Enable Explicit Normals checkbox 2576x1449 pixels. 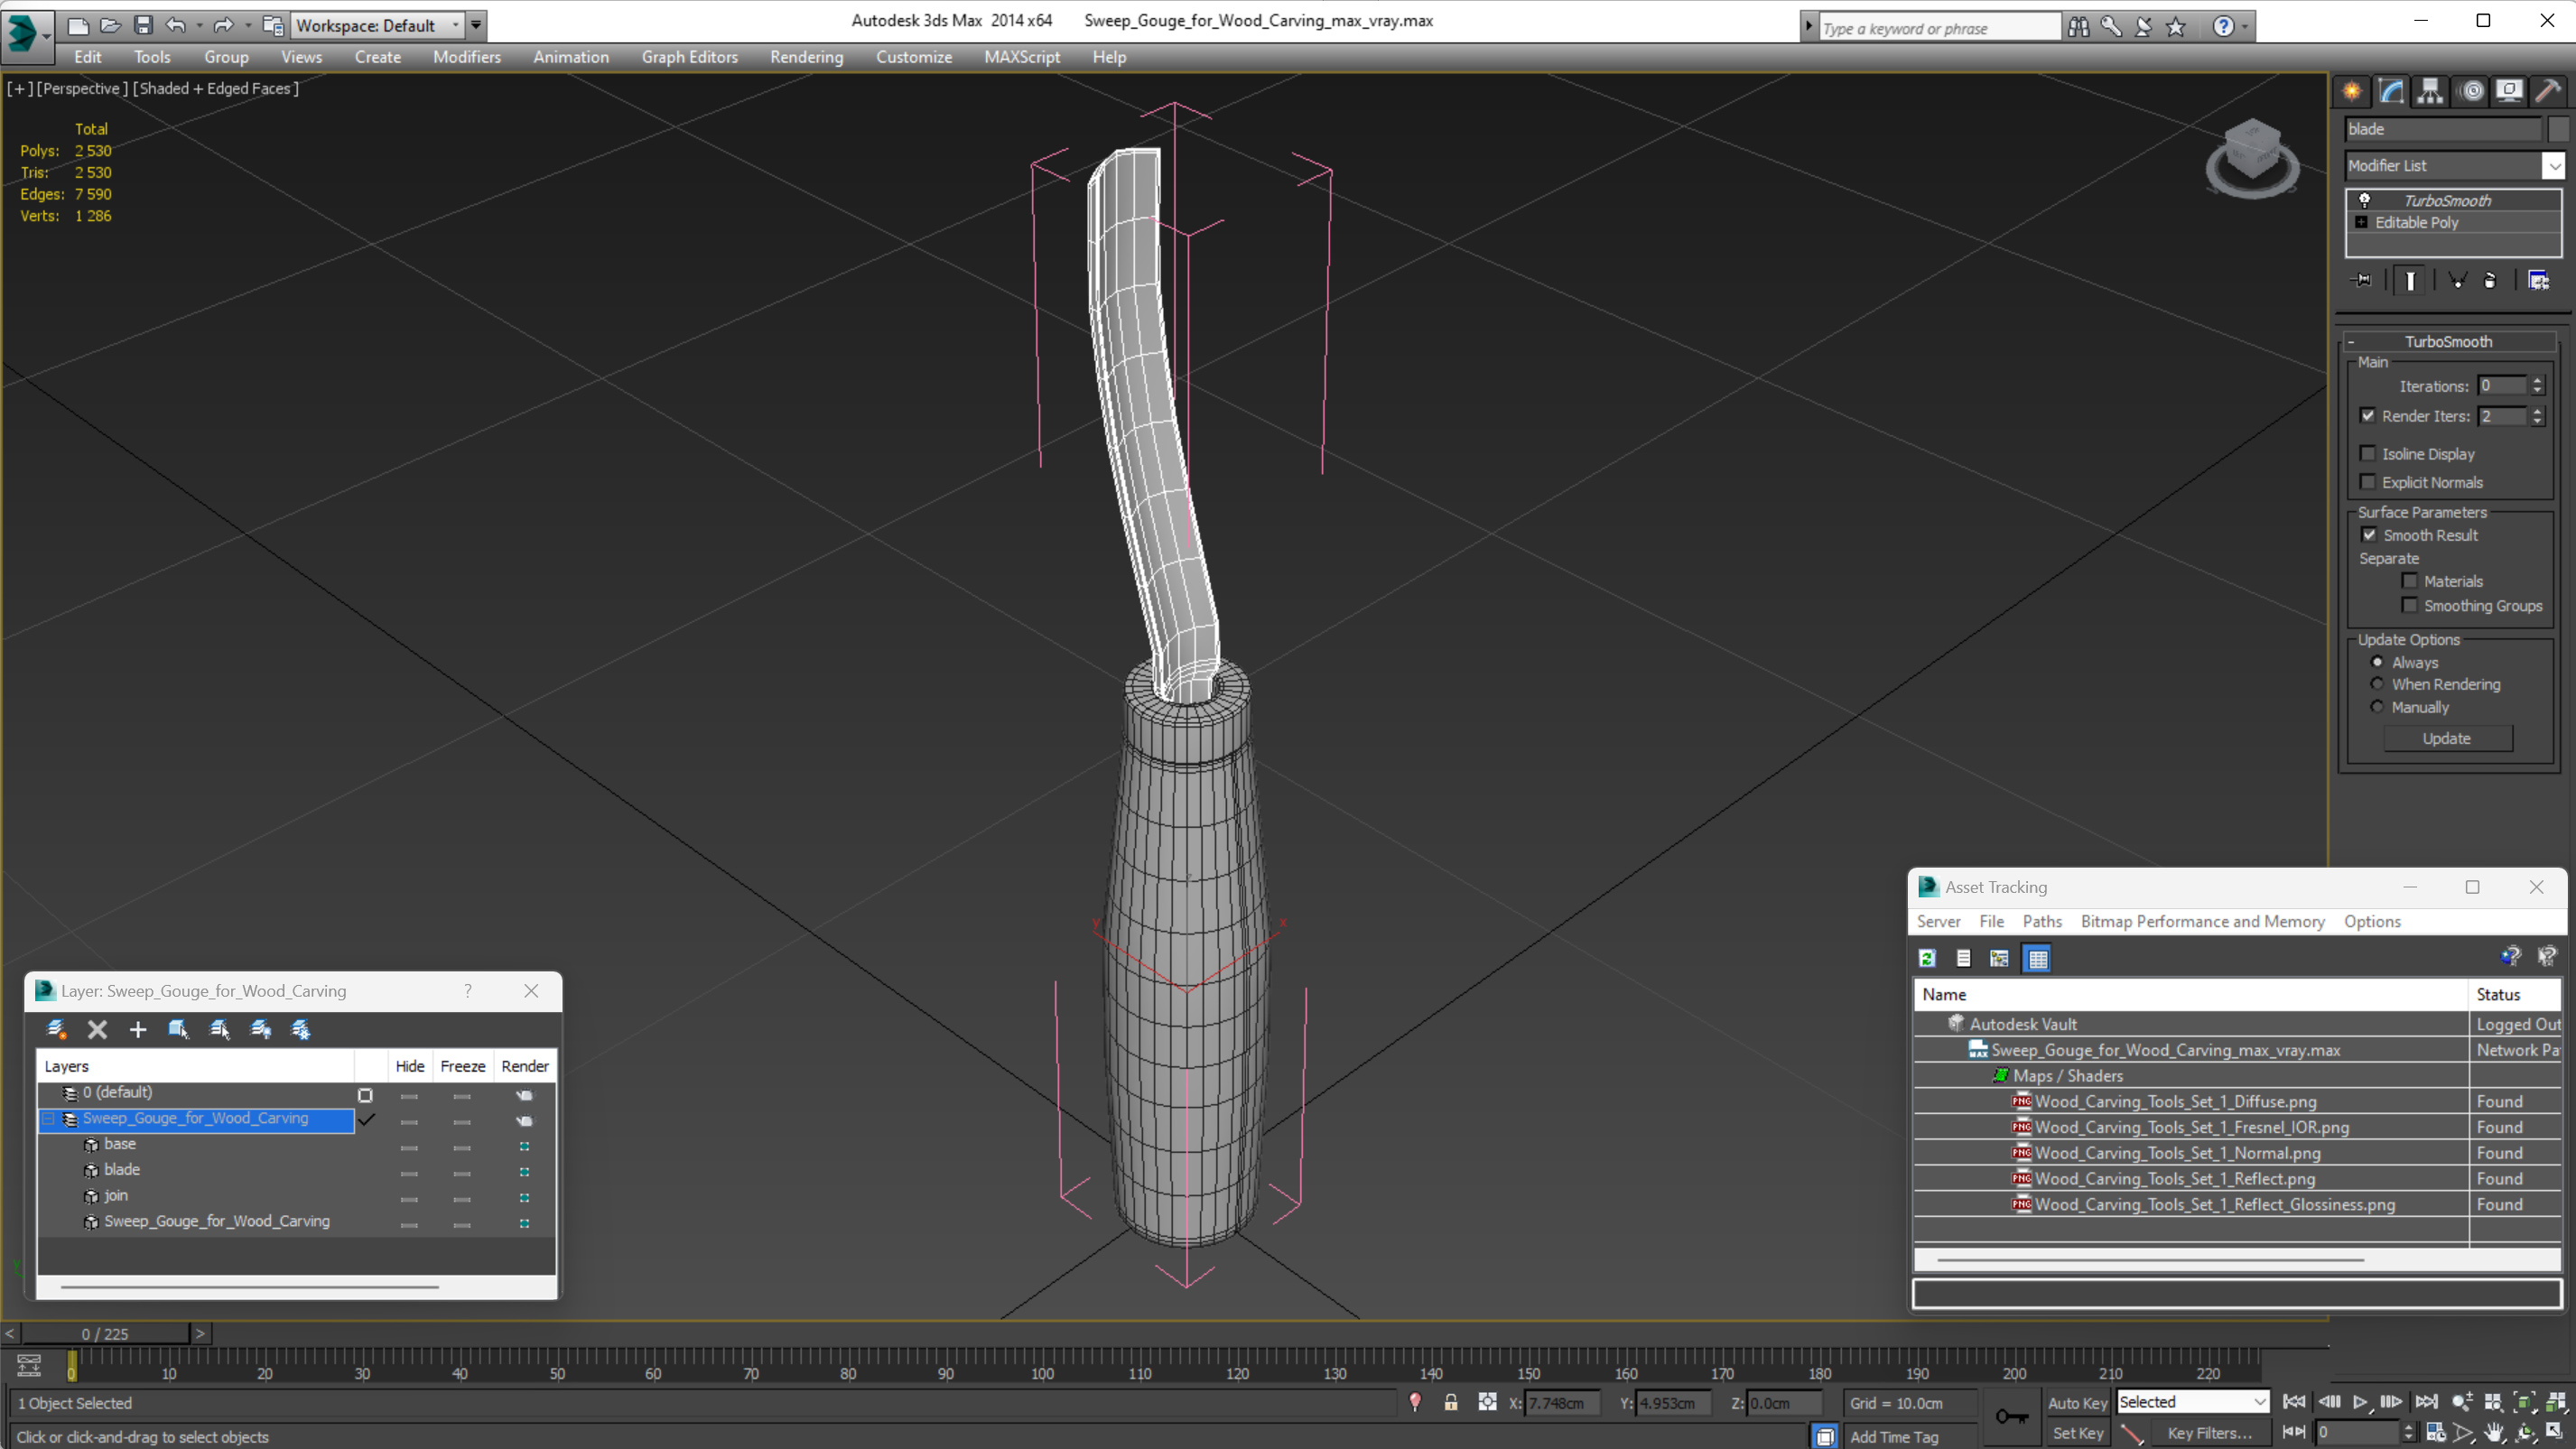(2367, 482)
